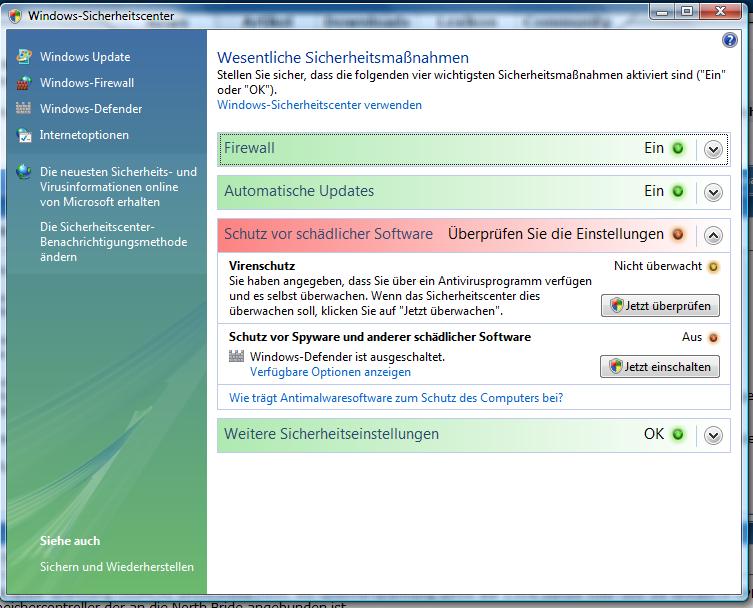753x608 pixels.
Task: Click 'Überprüfen Sie die Einstellungen' status text
Action: click(x=556, y=234)
